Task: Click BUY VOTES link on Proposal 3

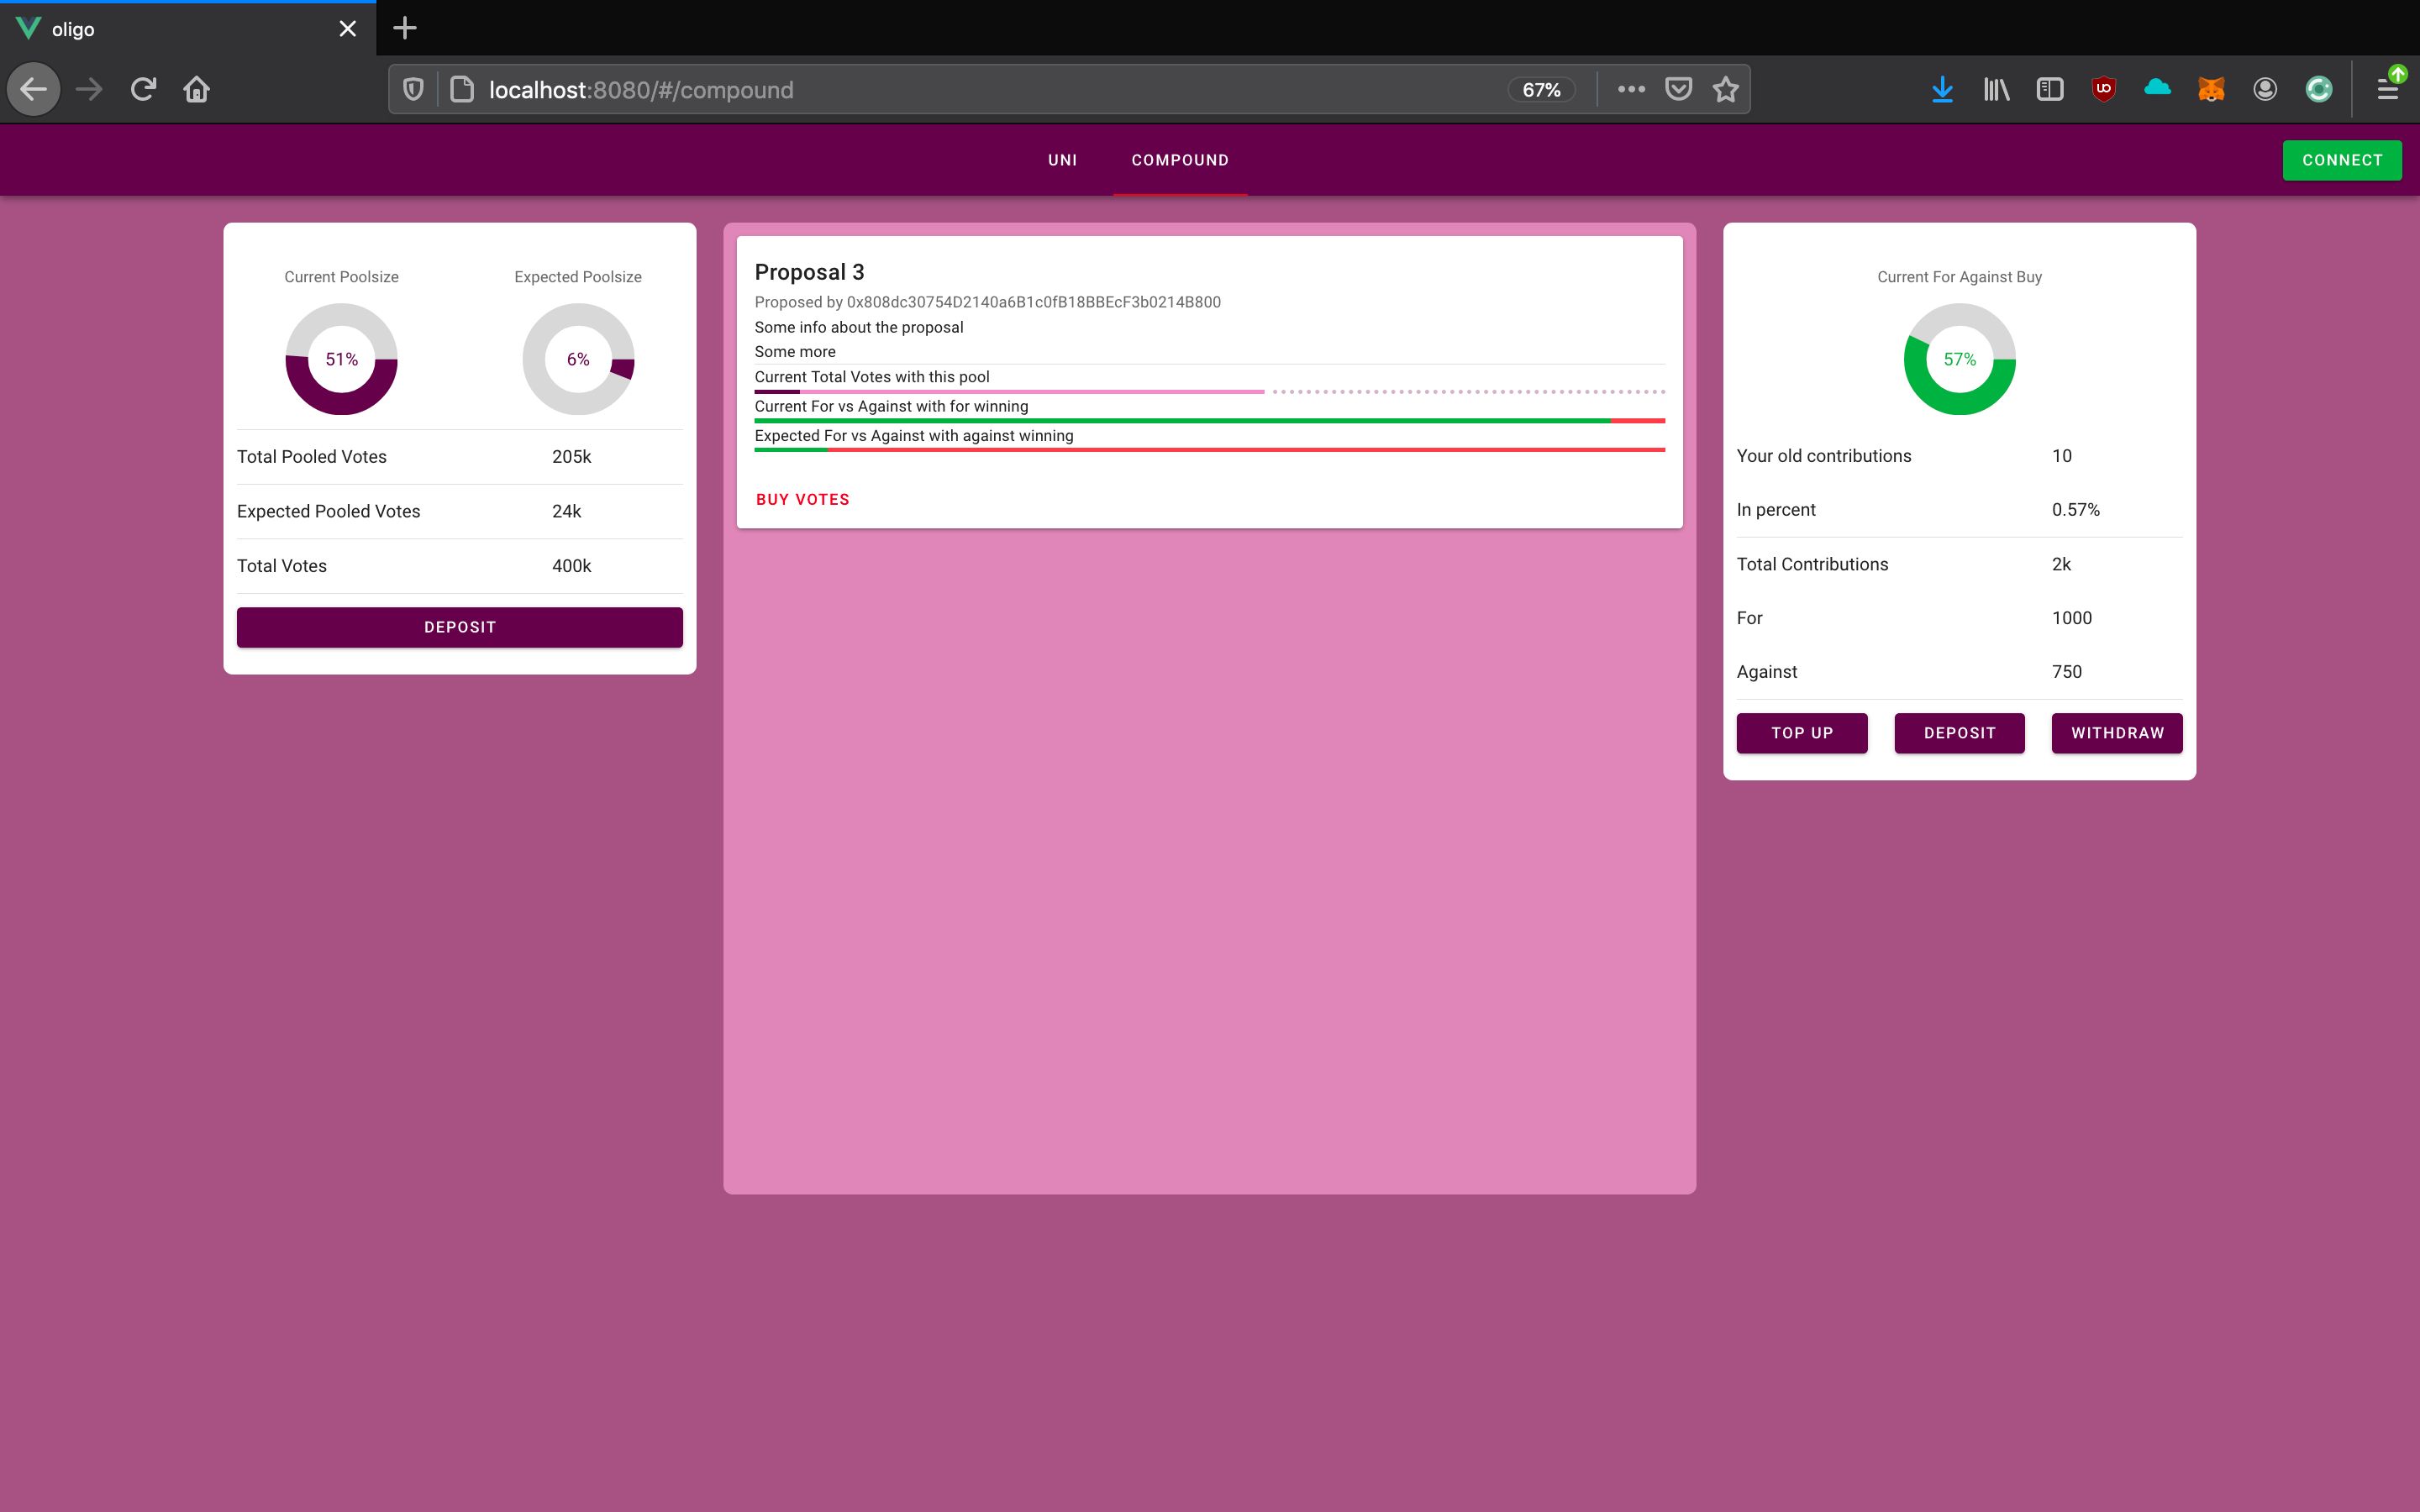Action: [802, 500]
